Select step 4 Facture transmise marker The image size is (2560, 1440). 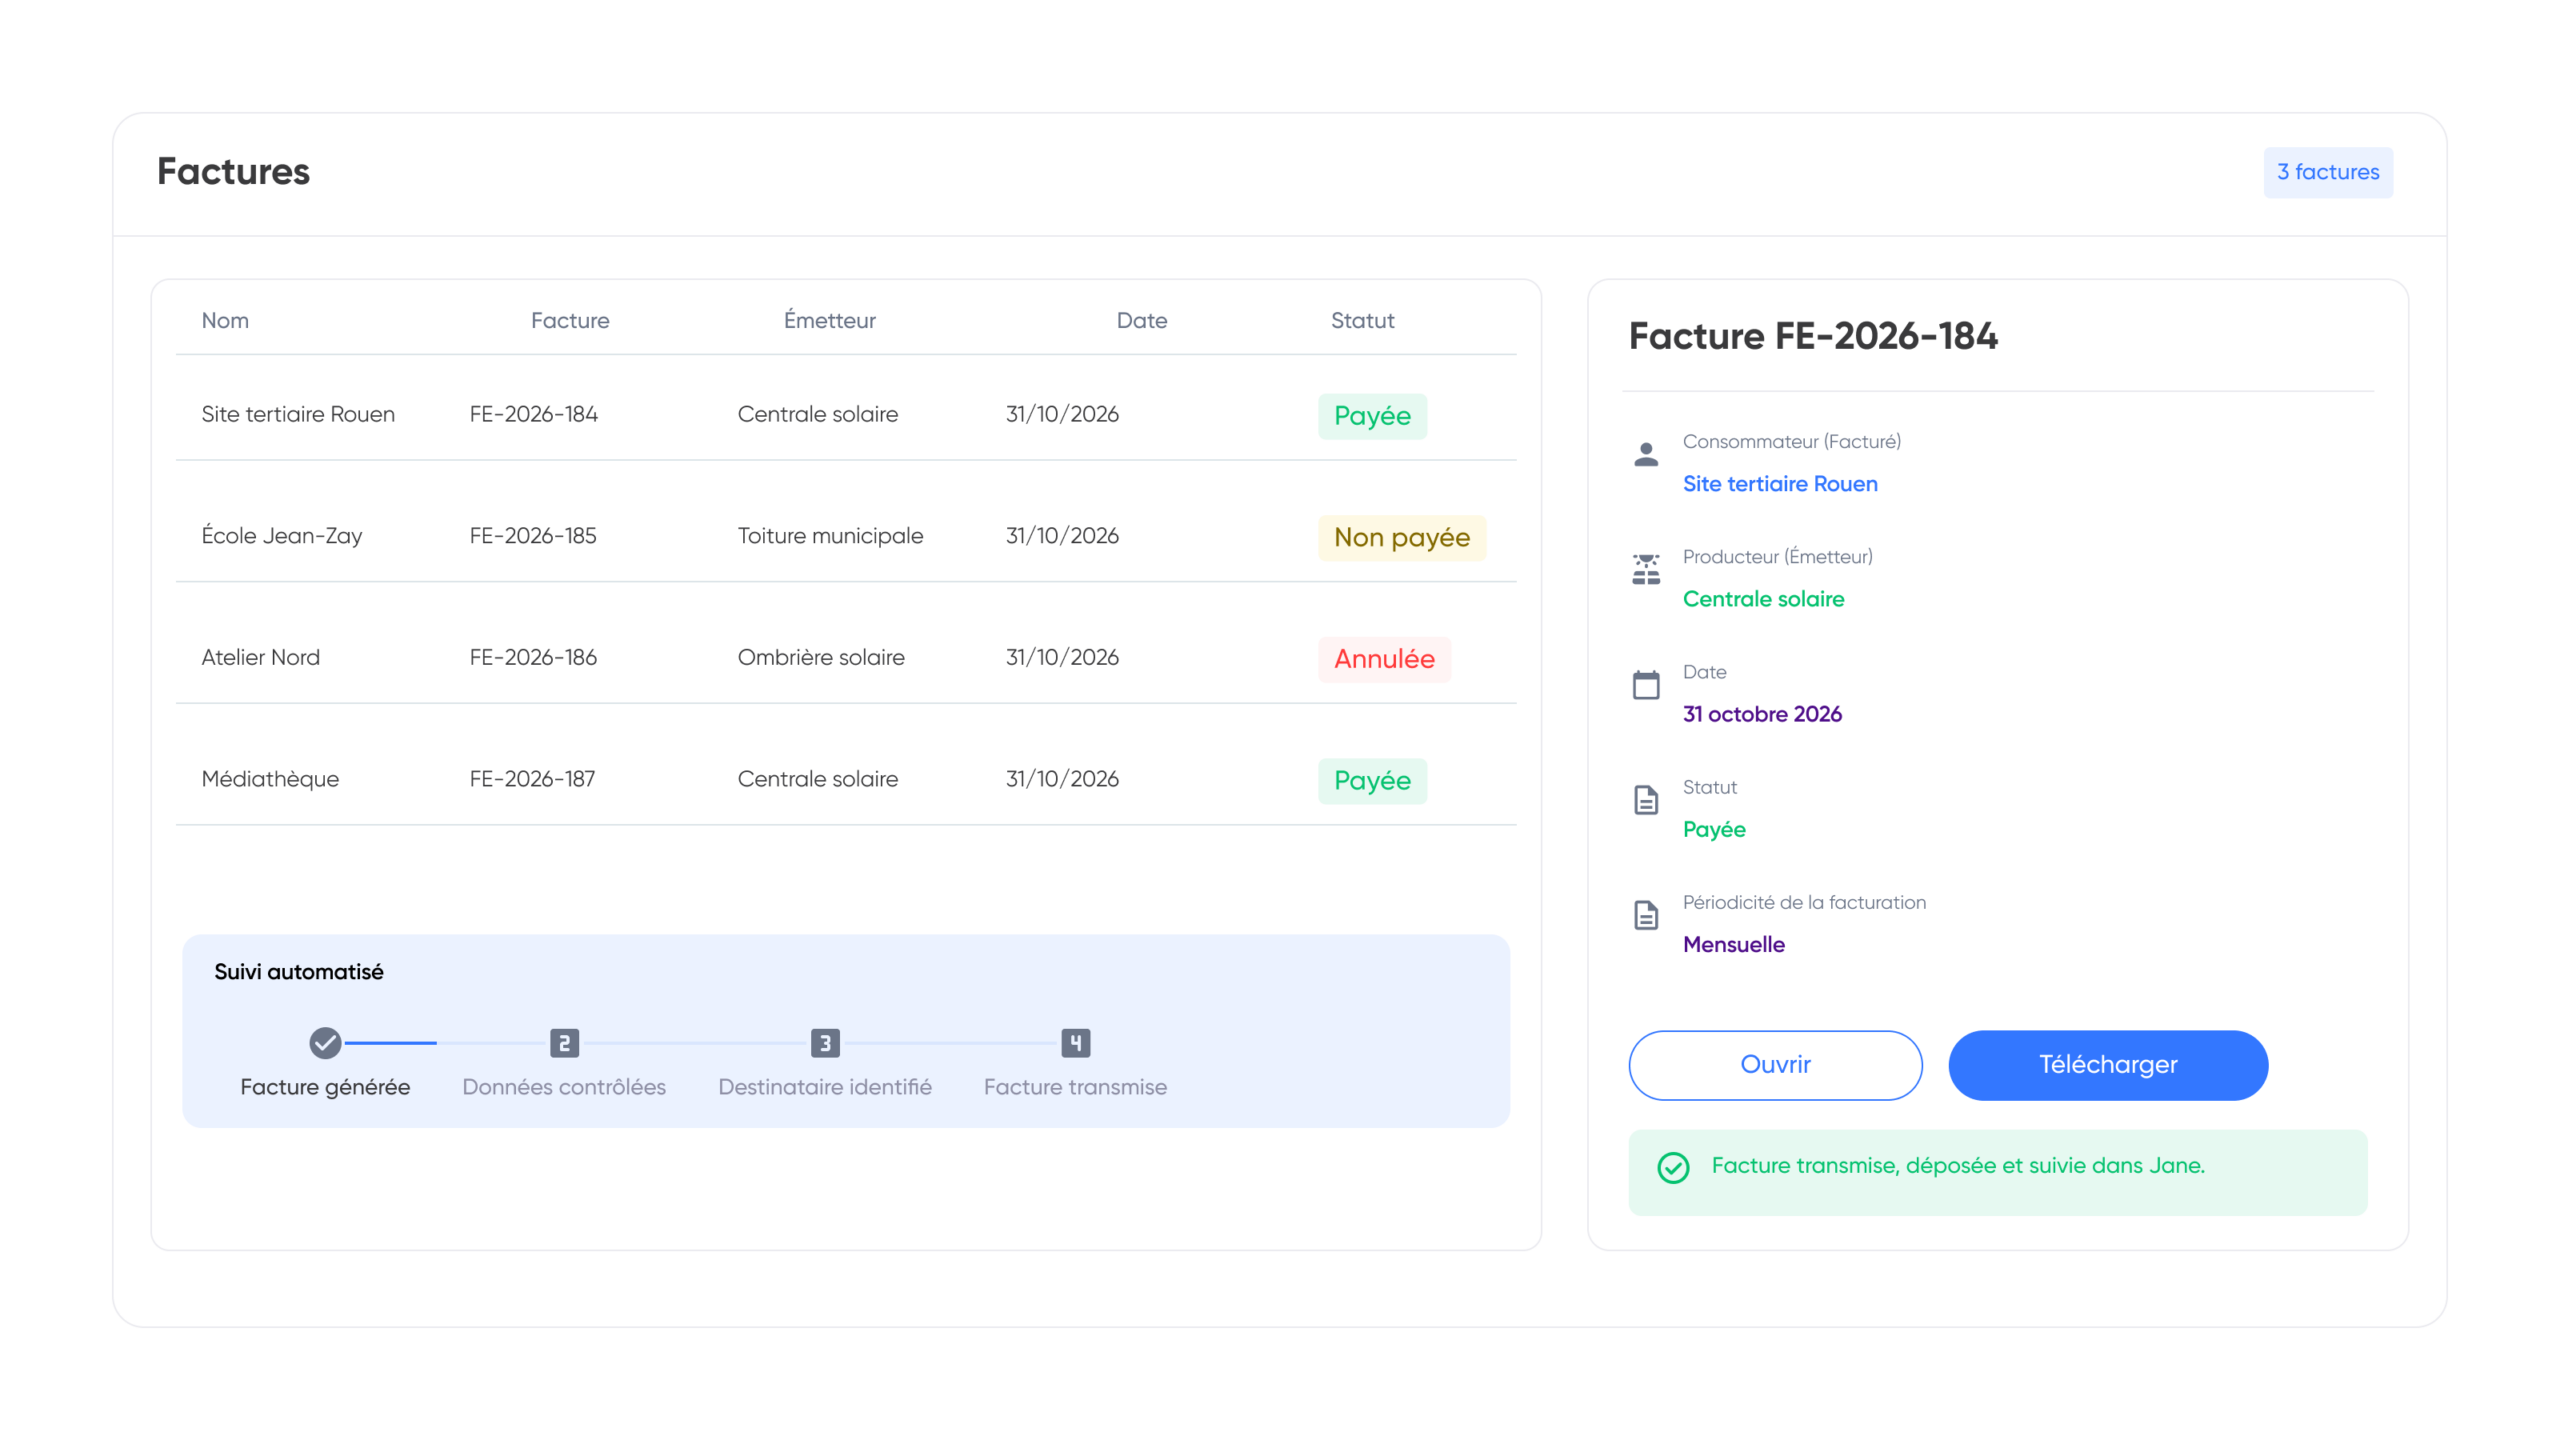1075,1043
